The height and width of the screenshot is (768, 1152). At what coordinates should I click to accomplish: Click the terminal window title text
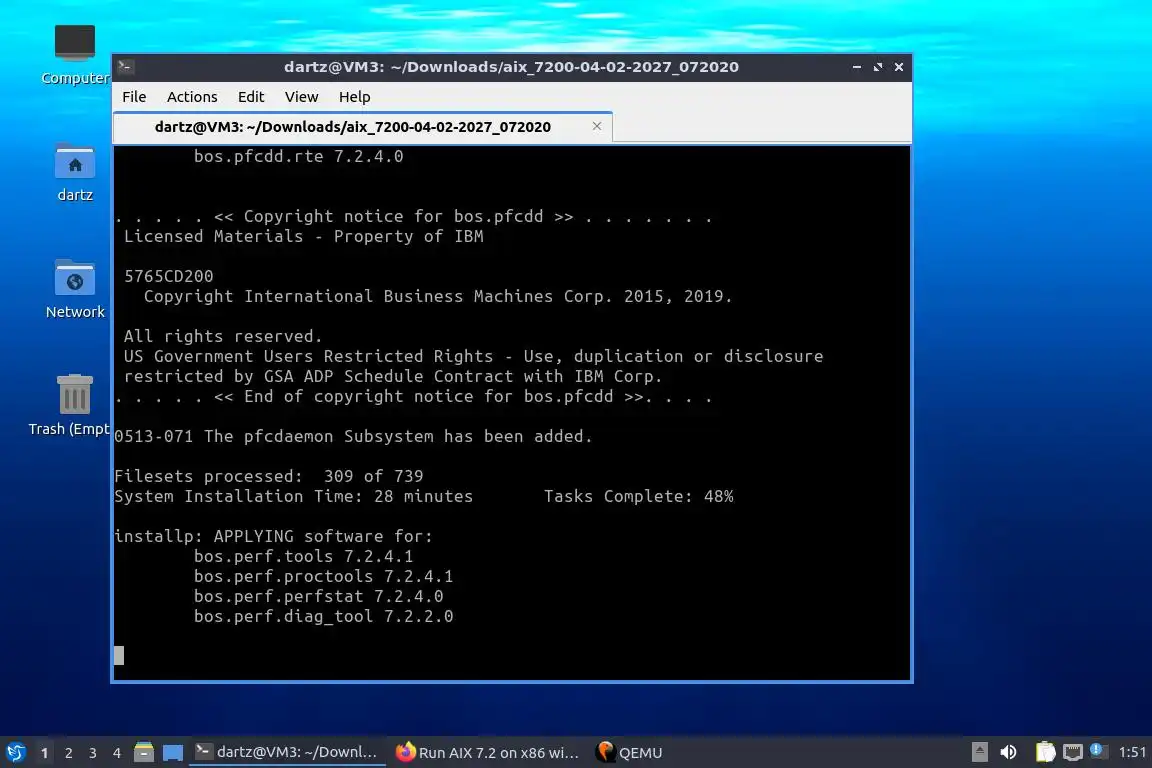click(x=511, y=67)
